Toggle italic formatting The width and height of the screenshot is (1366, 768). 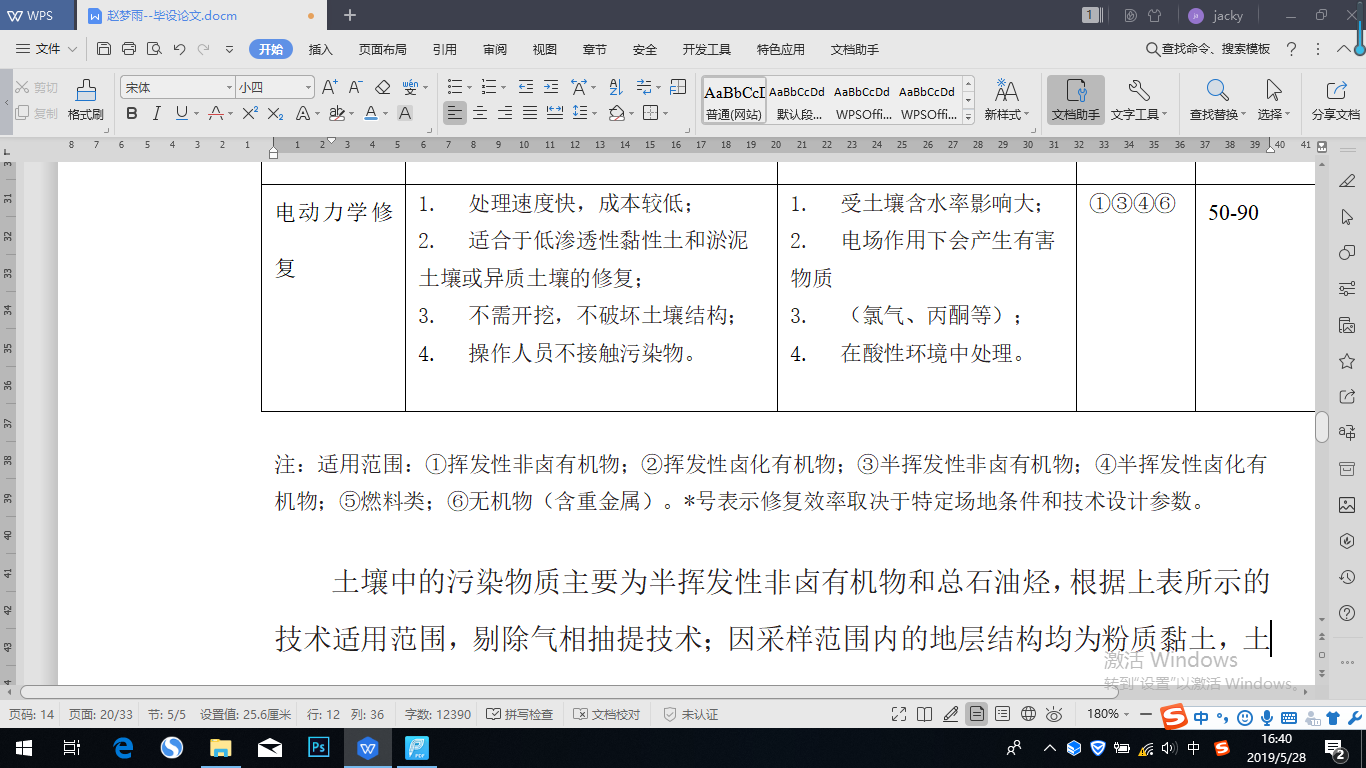[156, 114]
